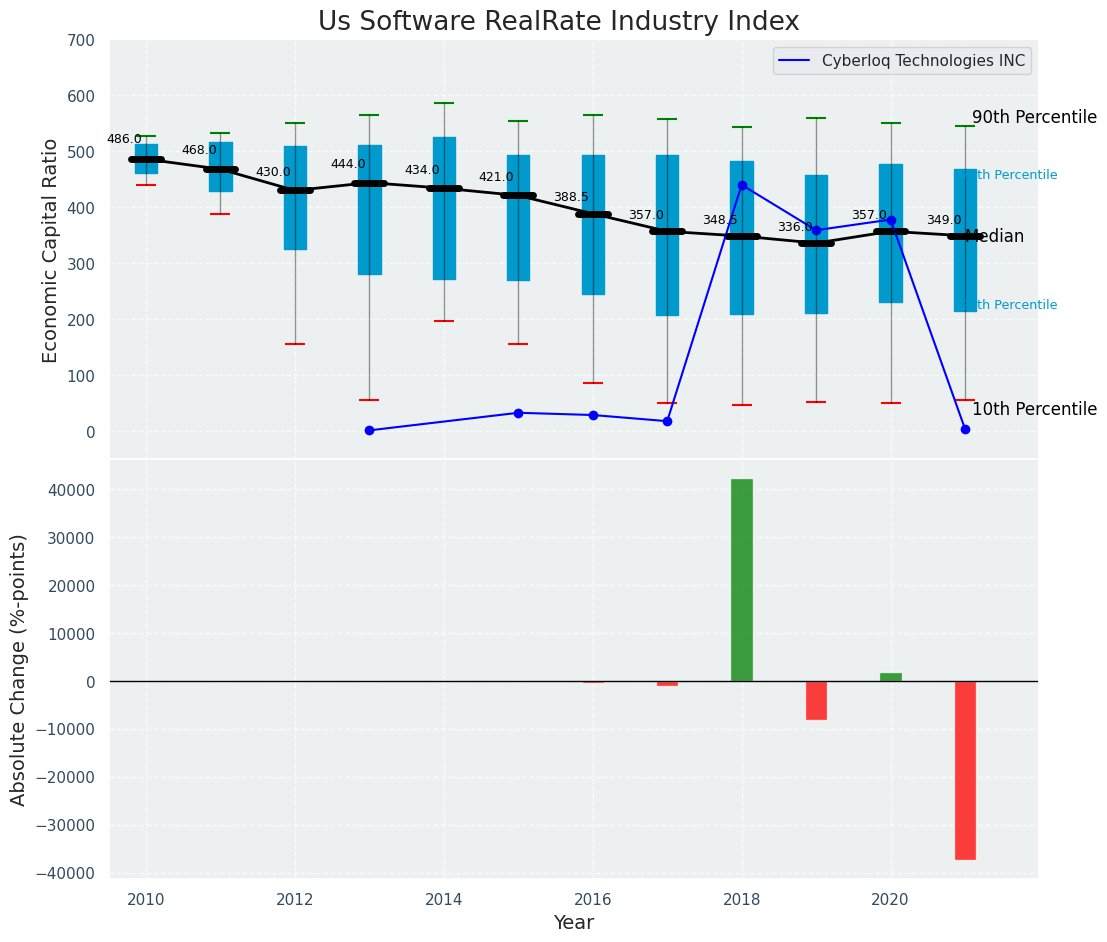The width and height of the screenshot is (1107, 942).
Task: Click the 2015 blue data point
Action: (x=518, y=413)
